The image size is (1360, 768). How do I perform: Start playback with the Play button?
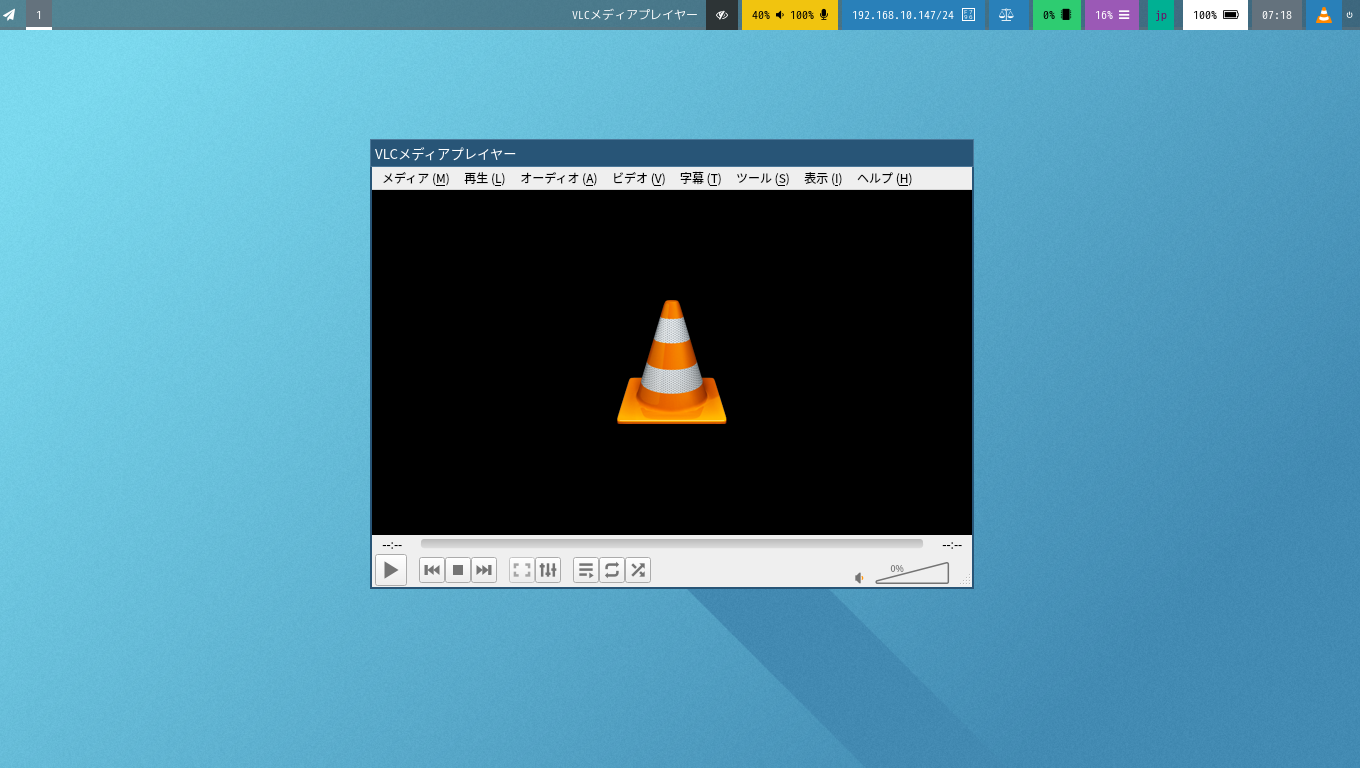(391, 570)
